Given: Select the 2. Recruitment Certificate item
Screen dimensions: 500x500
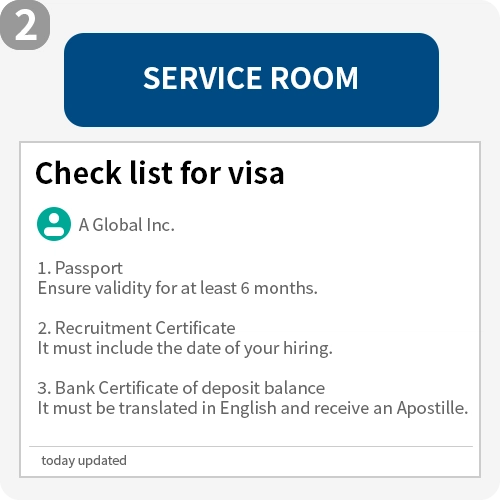Looking at the screenshot, I should [136, 328].
